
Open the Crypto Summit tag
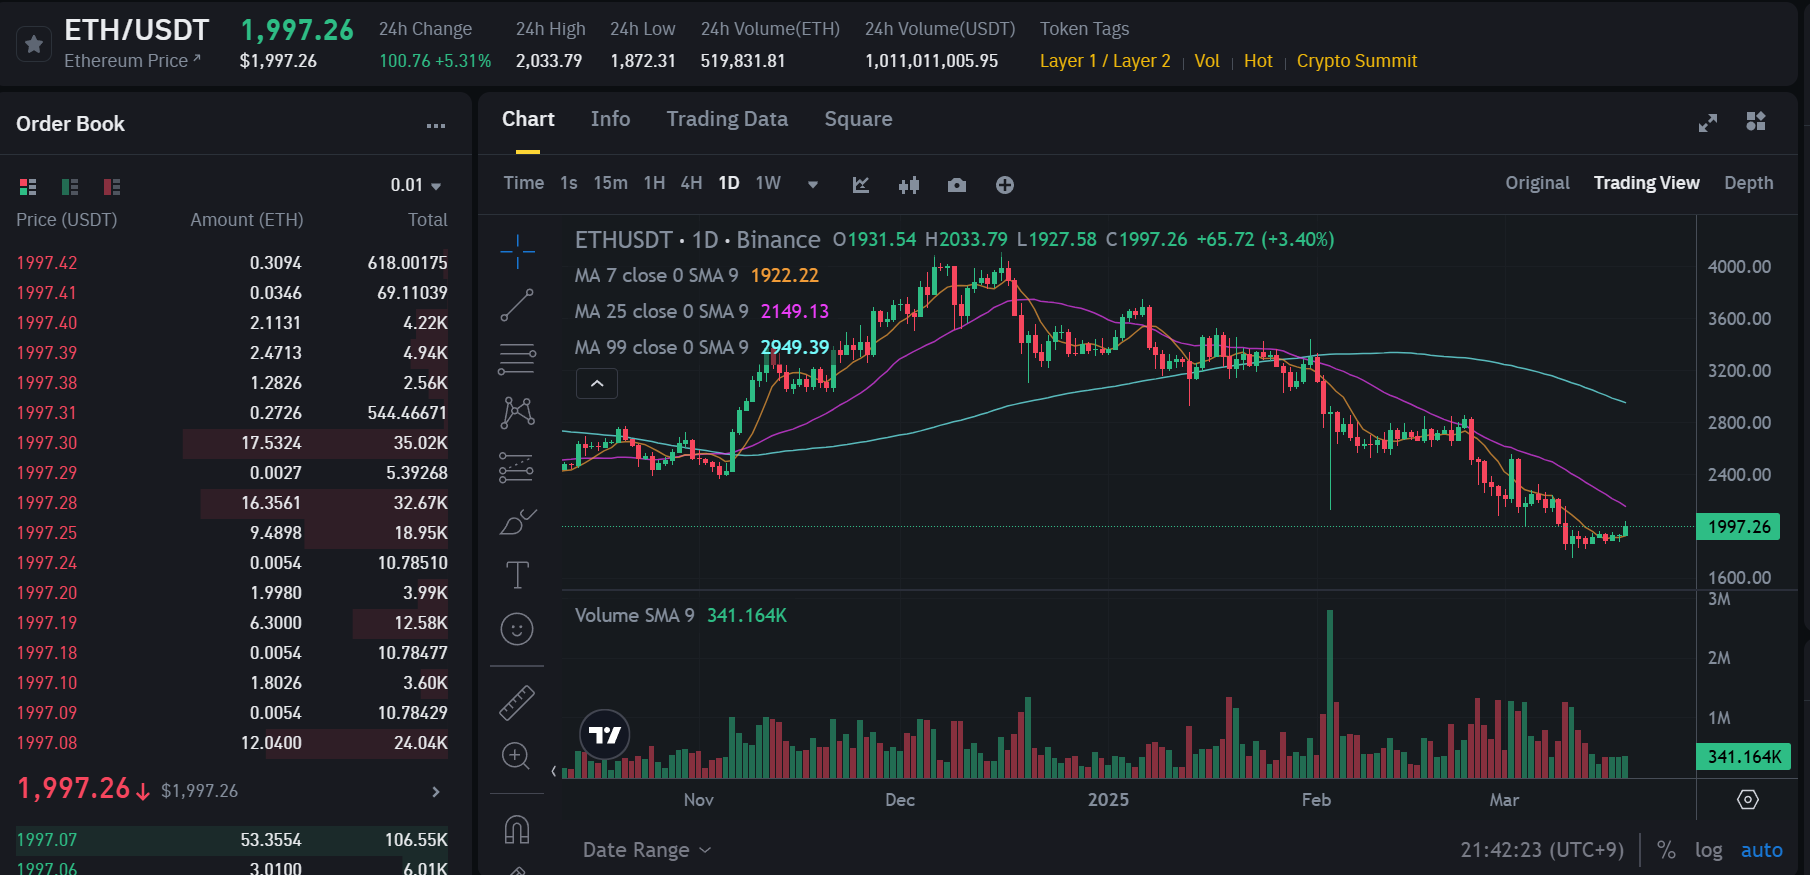coord(1357,61)
